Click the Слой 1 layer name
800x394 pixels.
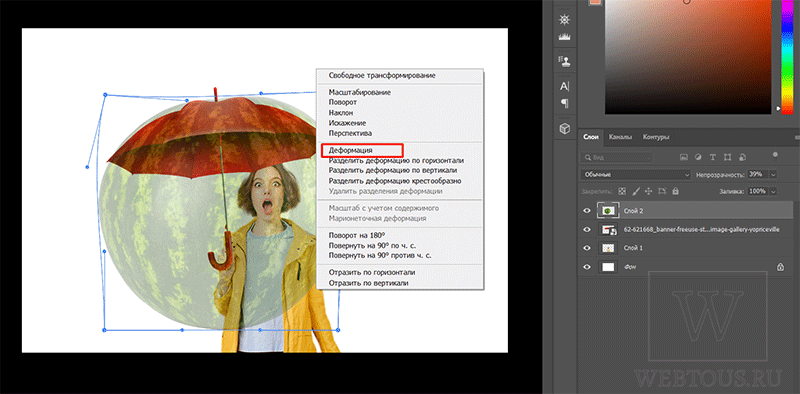click(634, 248)
